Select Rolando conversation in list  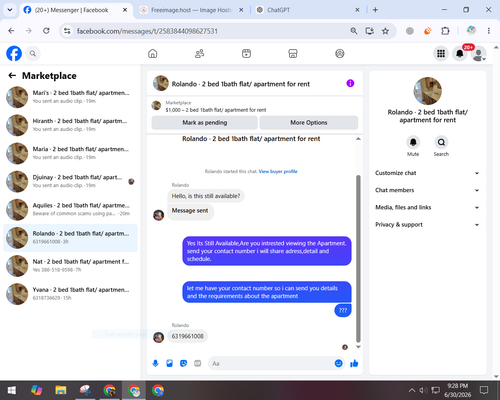pyautogui.click(x=70, y=238)
